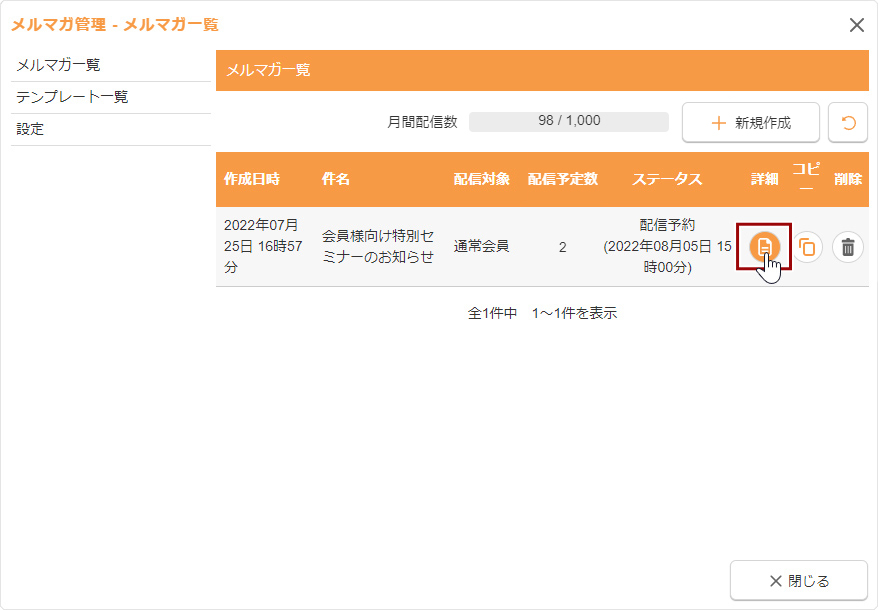Click the 件名 column header

click(336, 179)
